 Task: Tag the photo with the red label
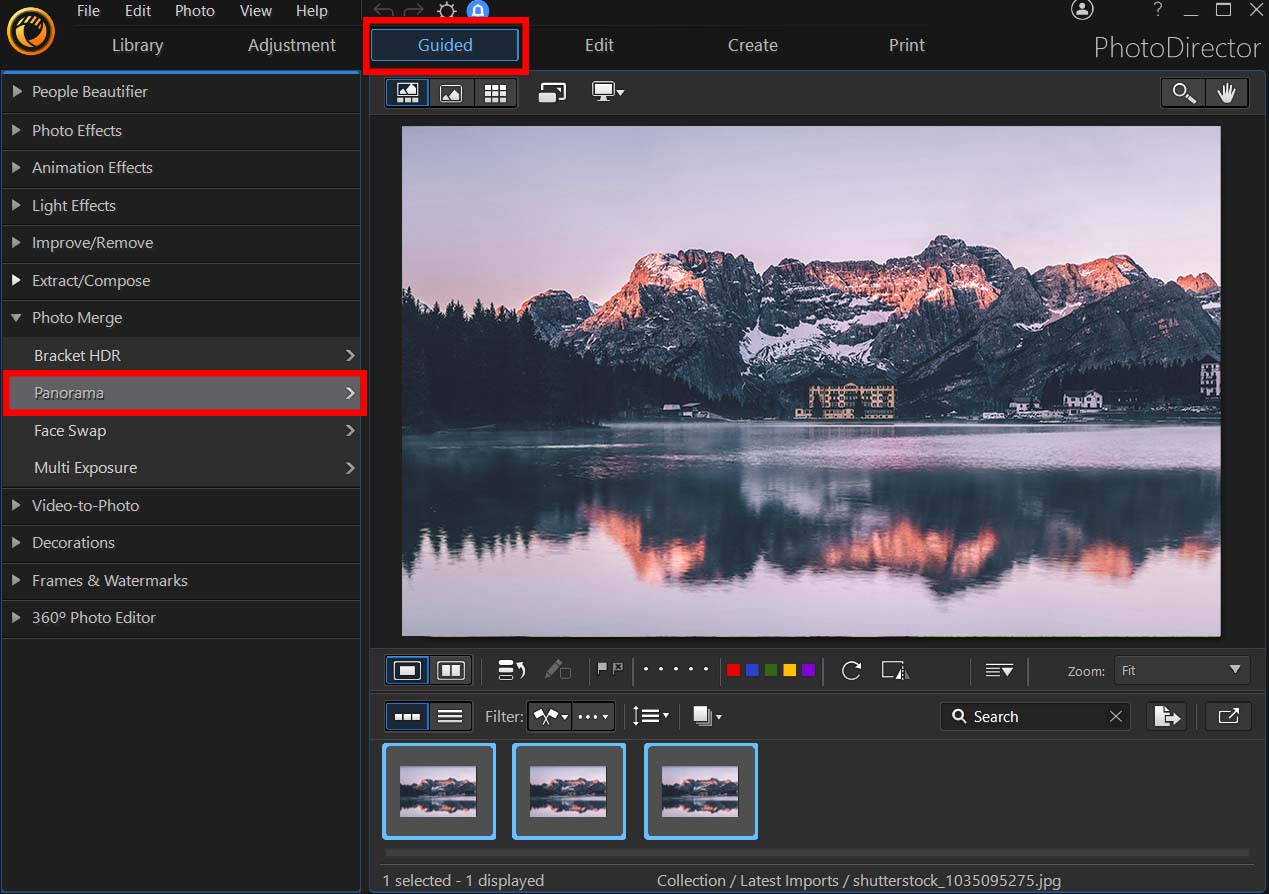coord(733,670)
